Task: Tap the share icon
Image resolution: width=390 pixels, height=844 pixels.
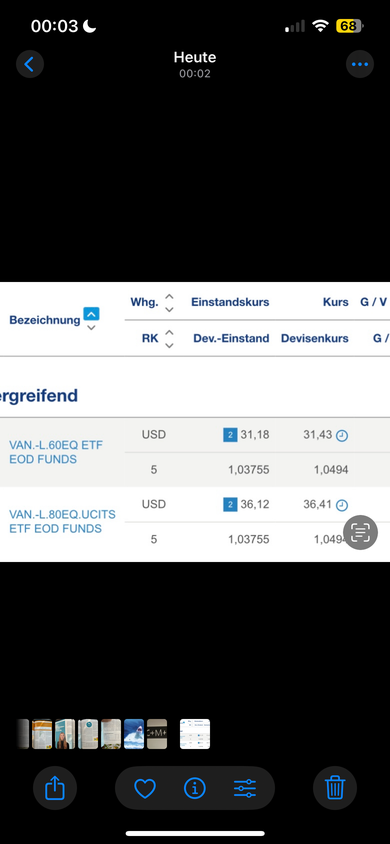Action: [55, 789]
